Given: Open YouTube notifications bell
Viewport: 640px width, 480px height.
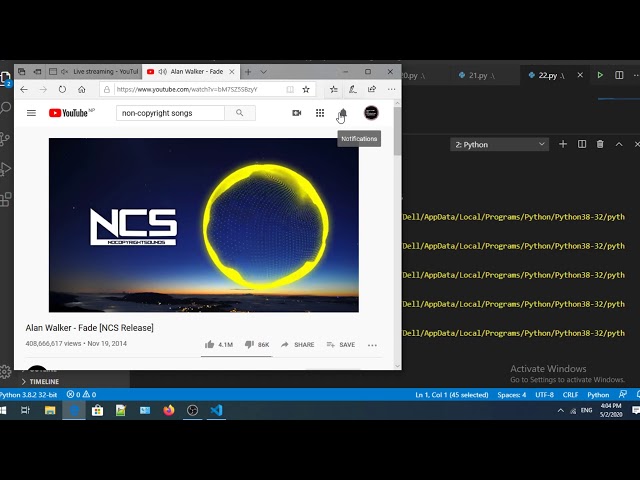Looking at the screenshot, I should 343,113.
